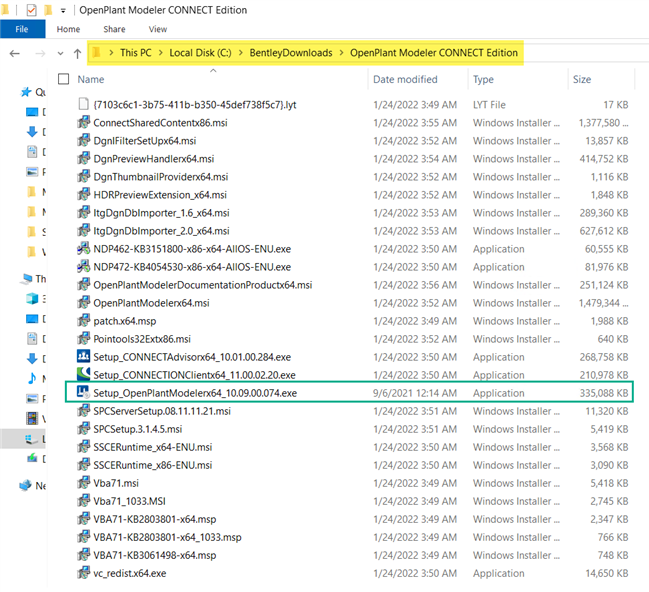Go up one folder level
Screen dimensions: 649x592
tap(77, 53)
